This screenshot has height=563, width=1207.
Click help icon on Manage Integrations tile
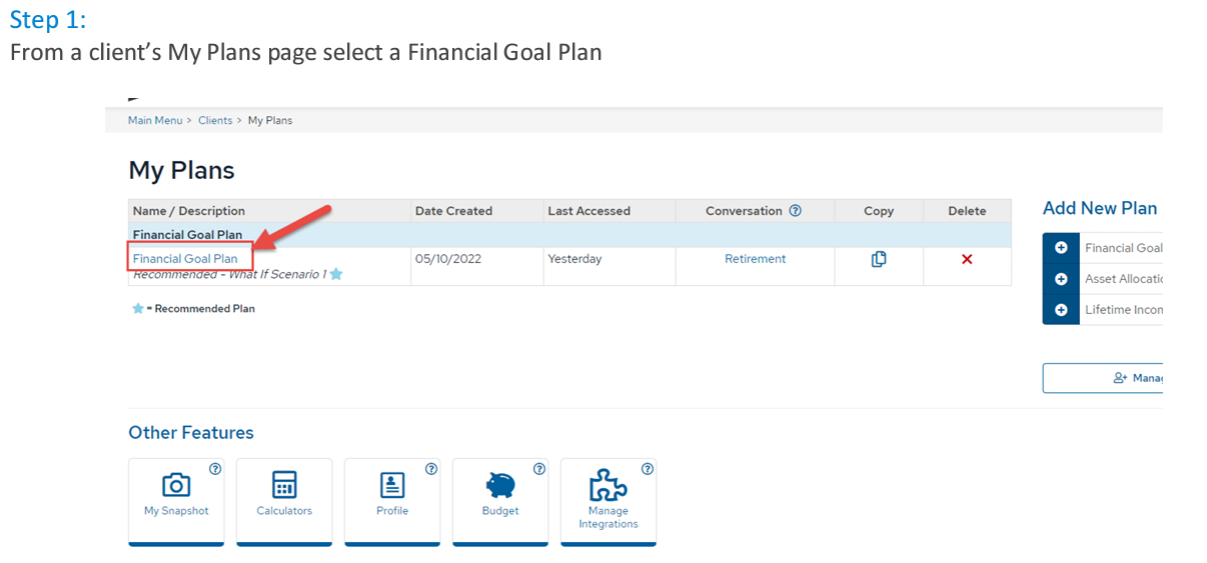(x=647, y=468)
